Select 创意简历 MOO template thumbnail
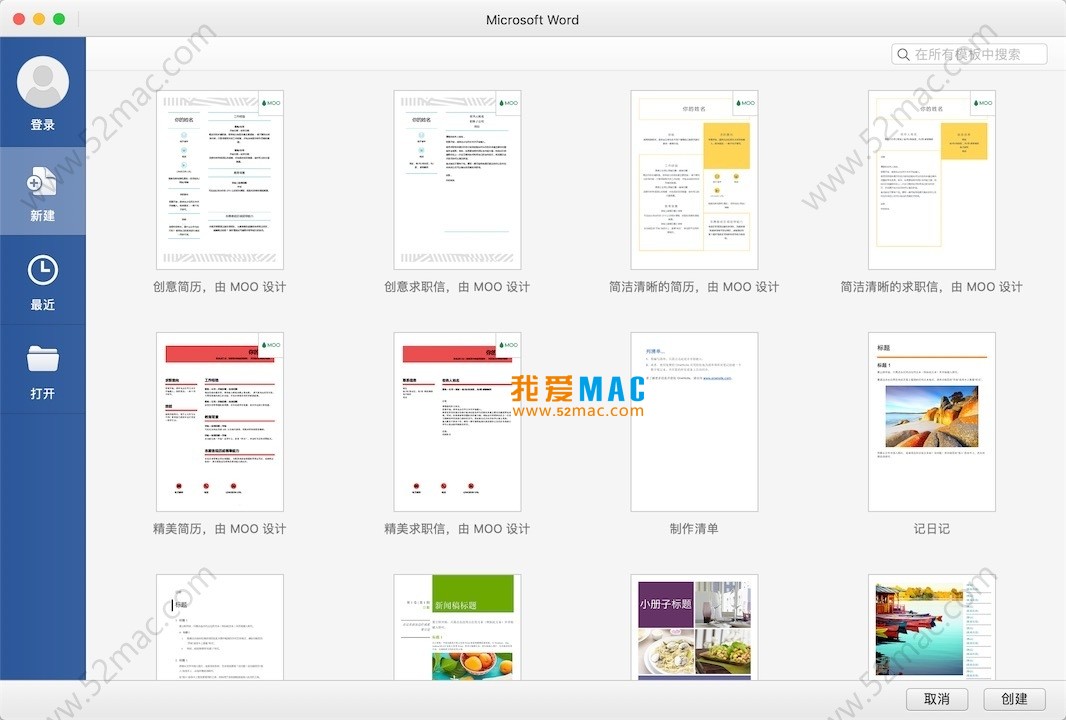This screenshot has height=720, width=1066. [x=220, y=180]
